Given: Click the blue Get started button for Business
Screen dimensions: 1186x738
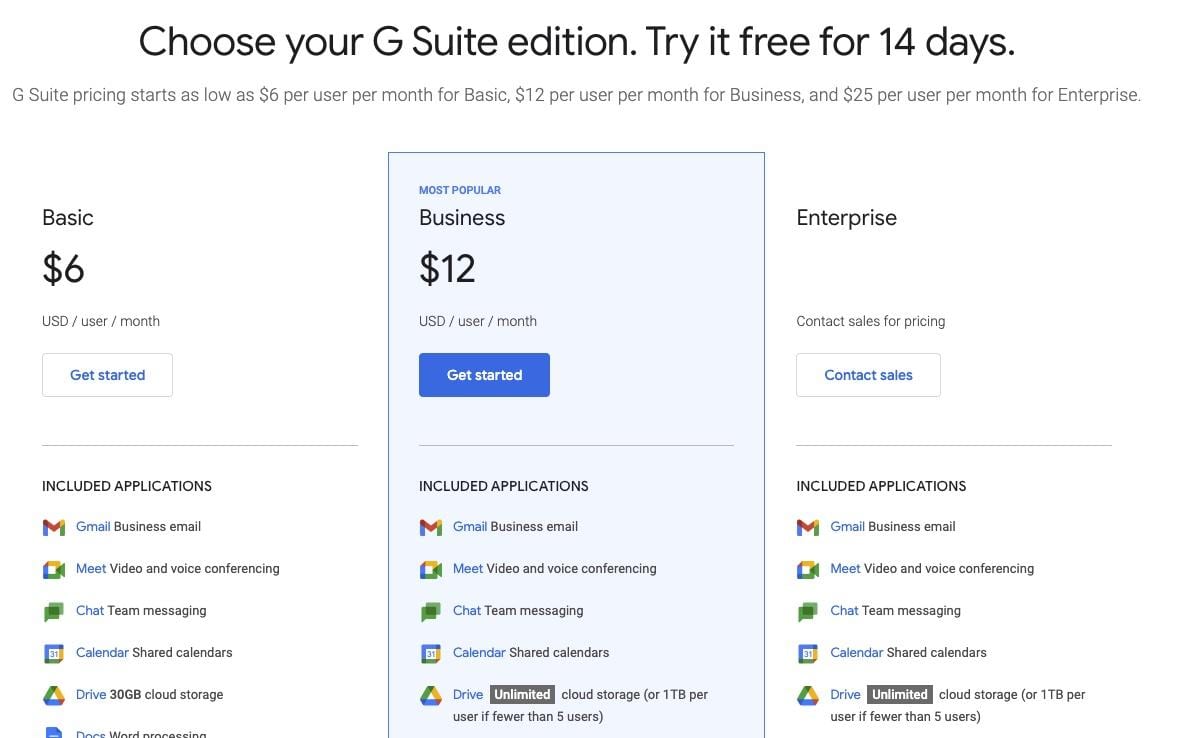Looking at the screenshot, I should tap(484, 374).
